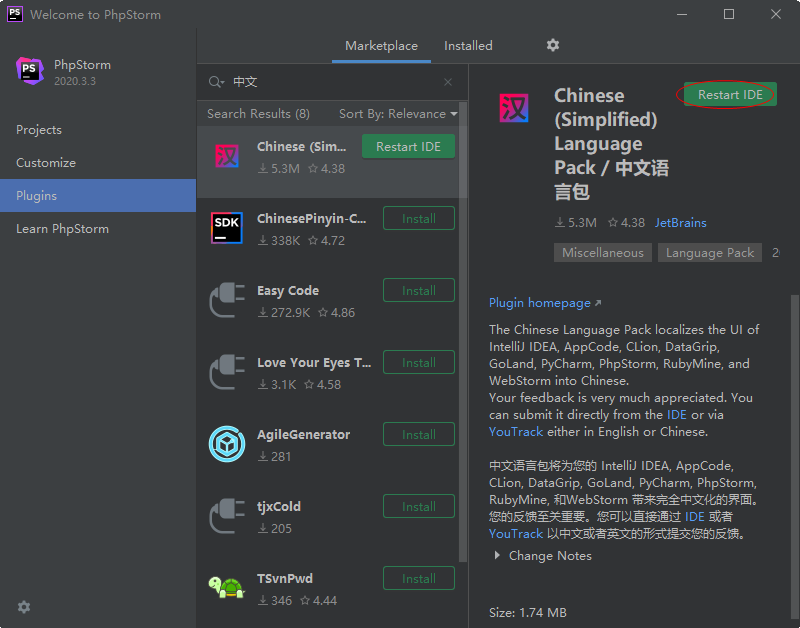Click Chinese language pack icon in results list

[x=227, y=156]
